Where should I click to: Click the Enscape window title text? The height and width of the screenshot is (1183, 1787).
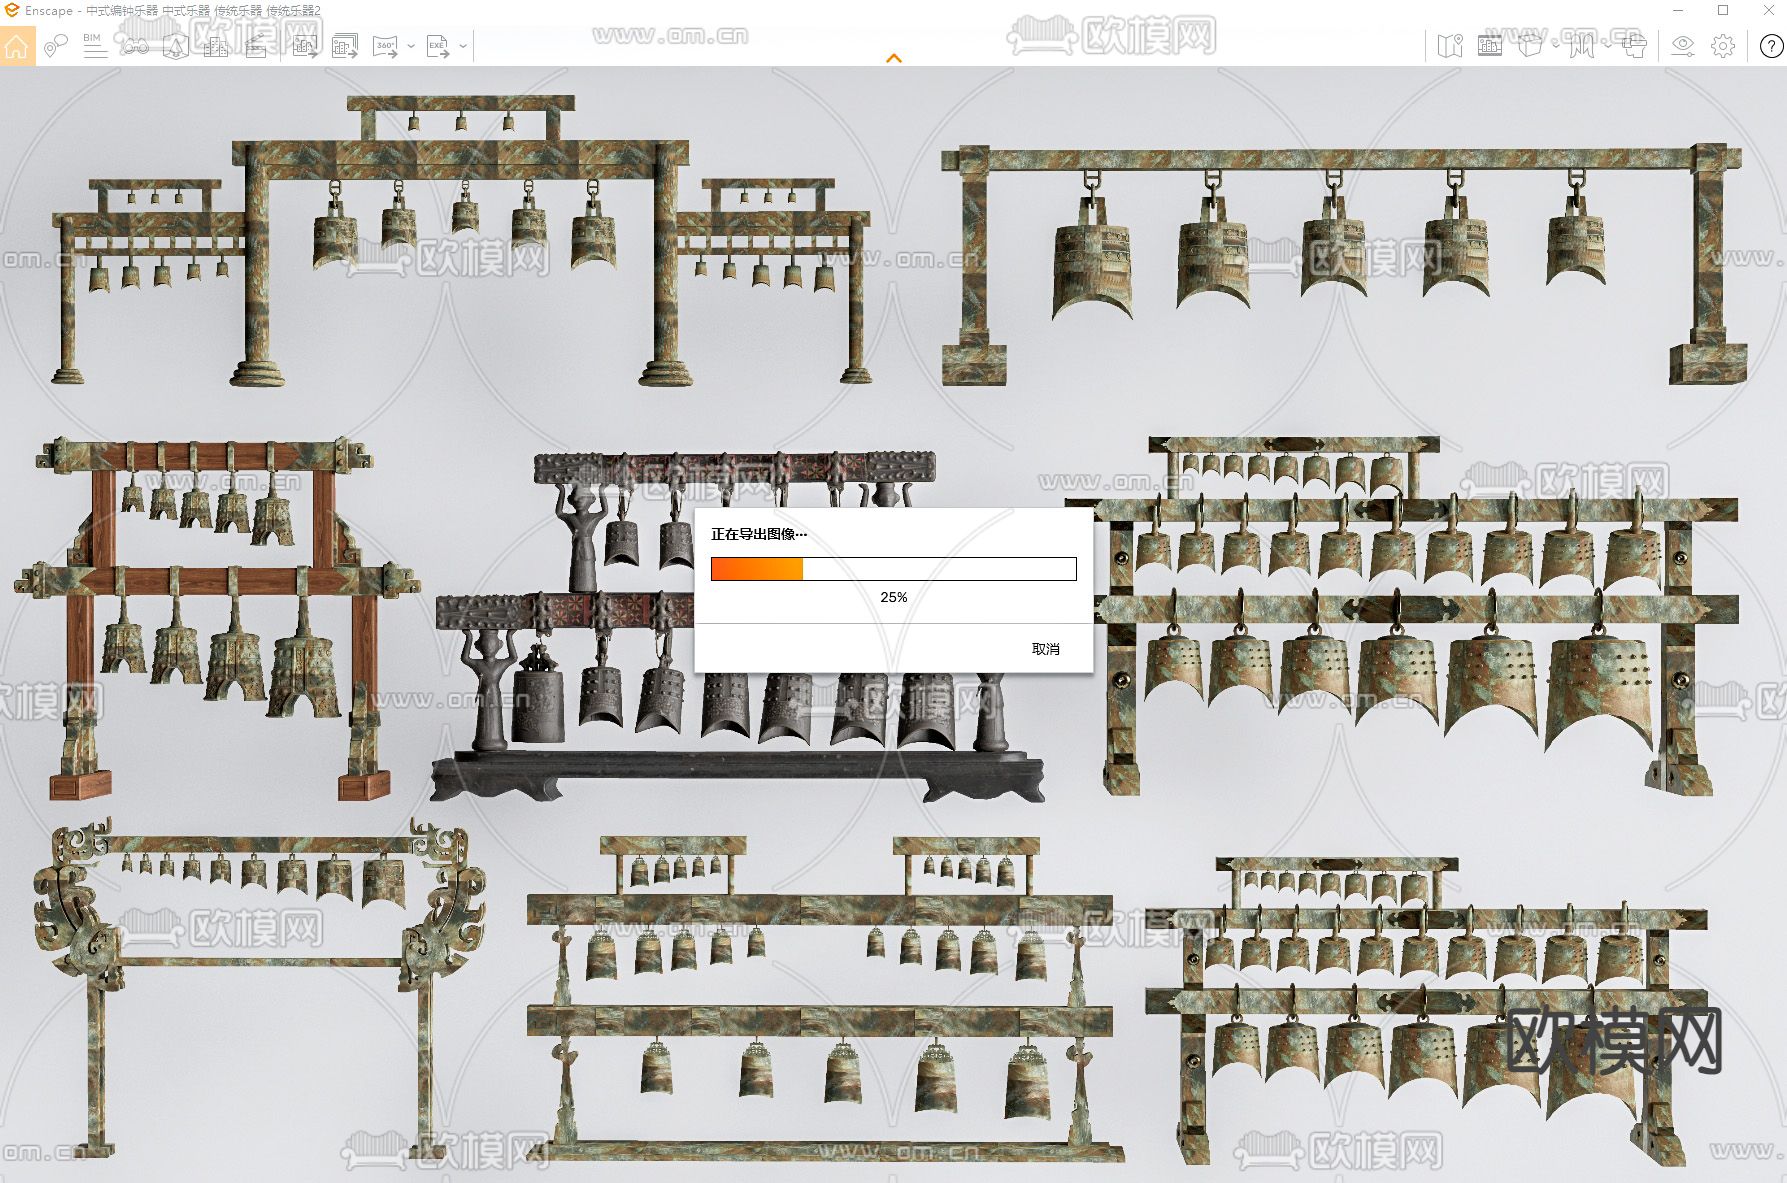pos(173,11)
